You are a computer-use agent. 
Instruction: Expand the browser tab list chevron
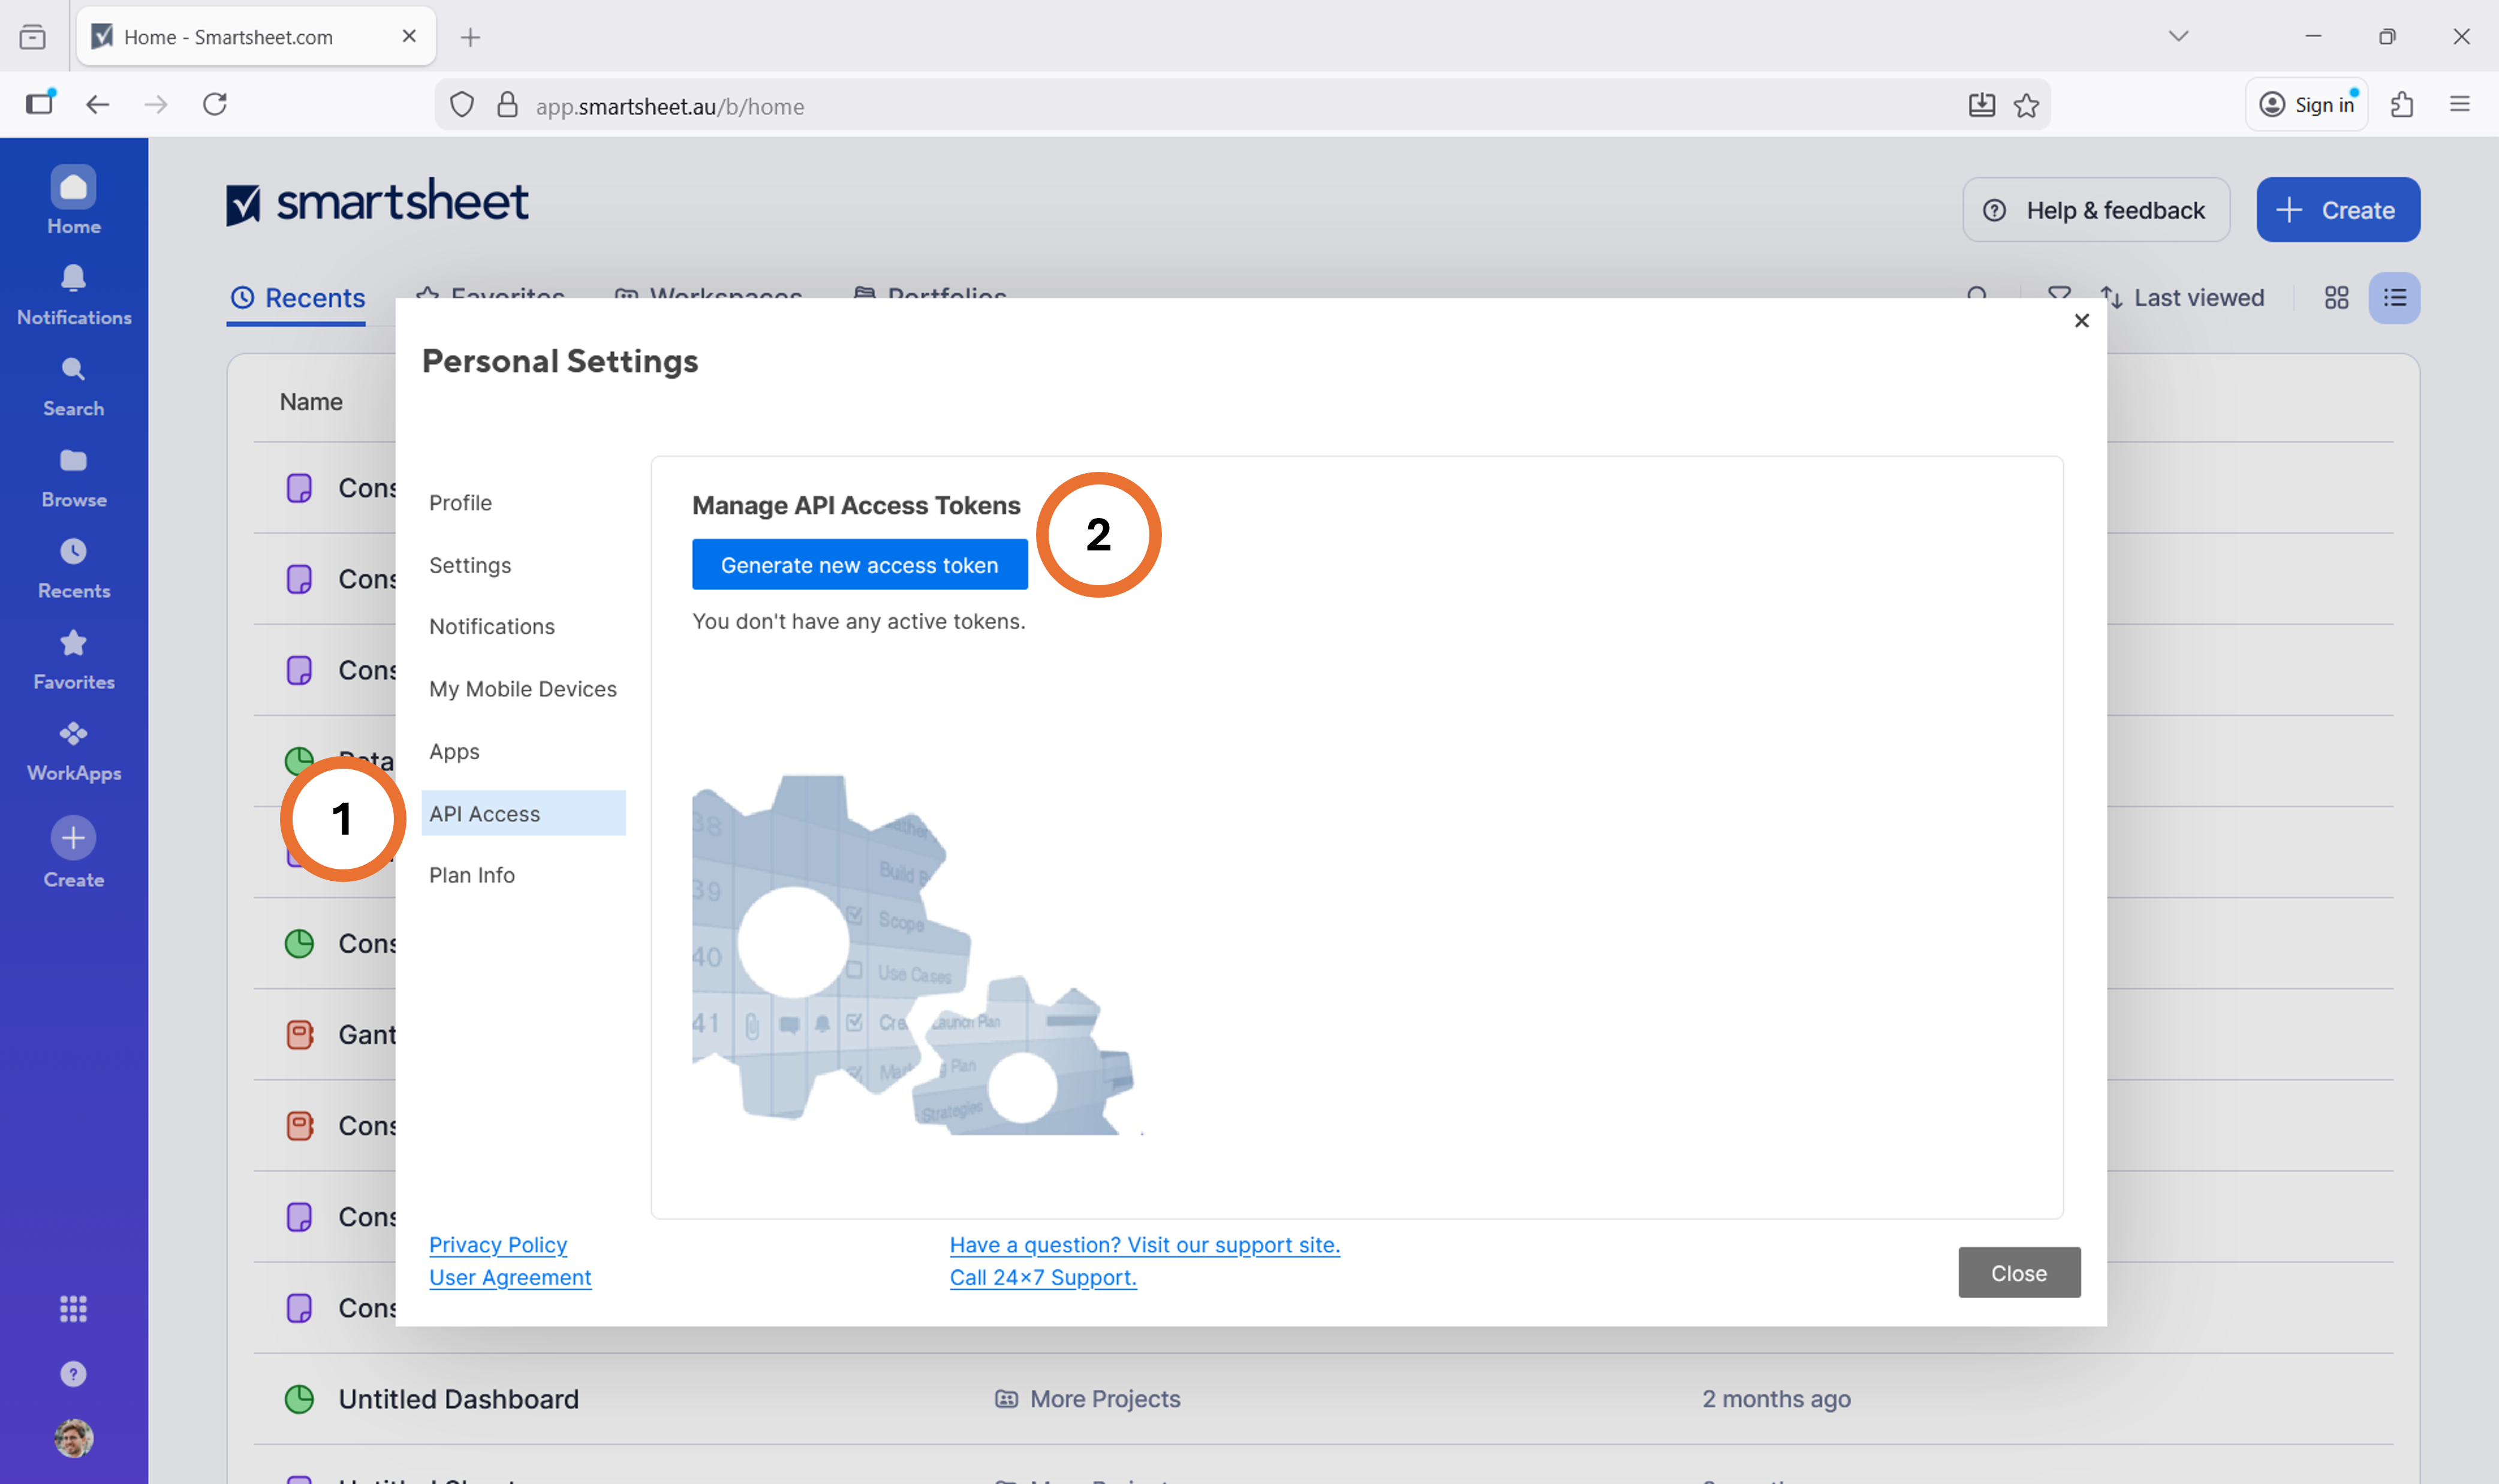tap(2178, 36)
